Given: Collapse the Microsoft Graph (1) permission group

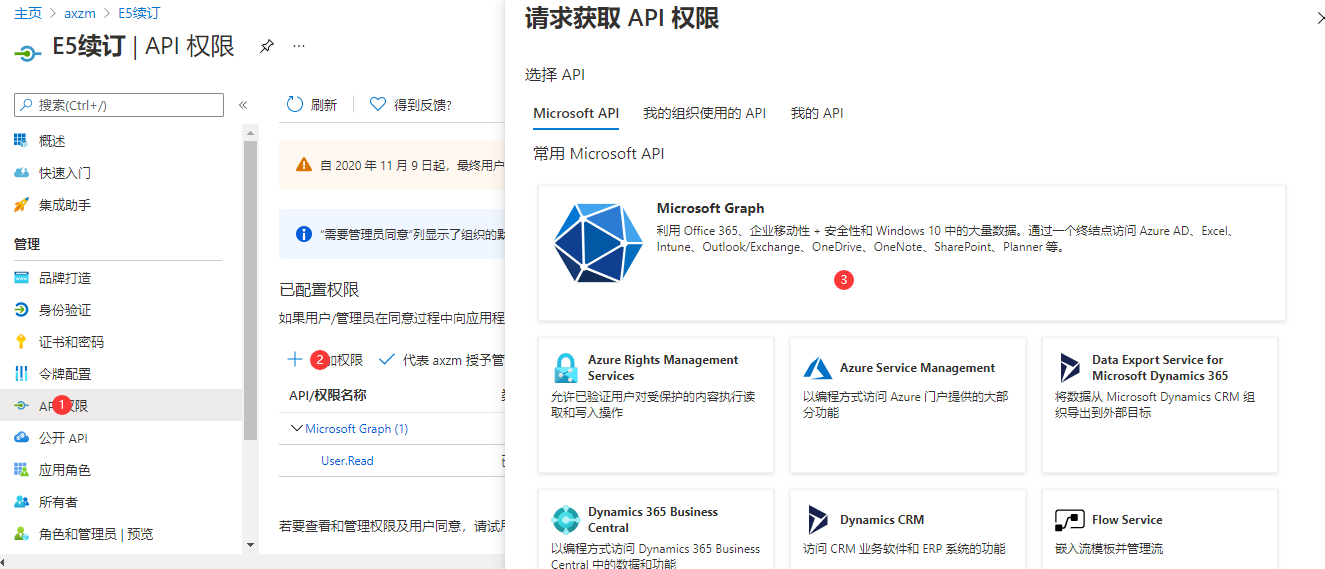Looking at the screenshot, I should click(x=296, y=428).
